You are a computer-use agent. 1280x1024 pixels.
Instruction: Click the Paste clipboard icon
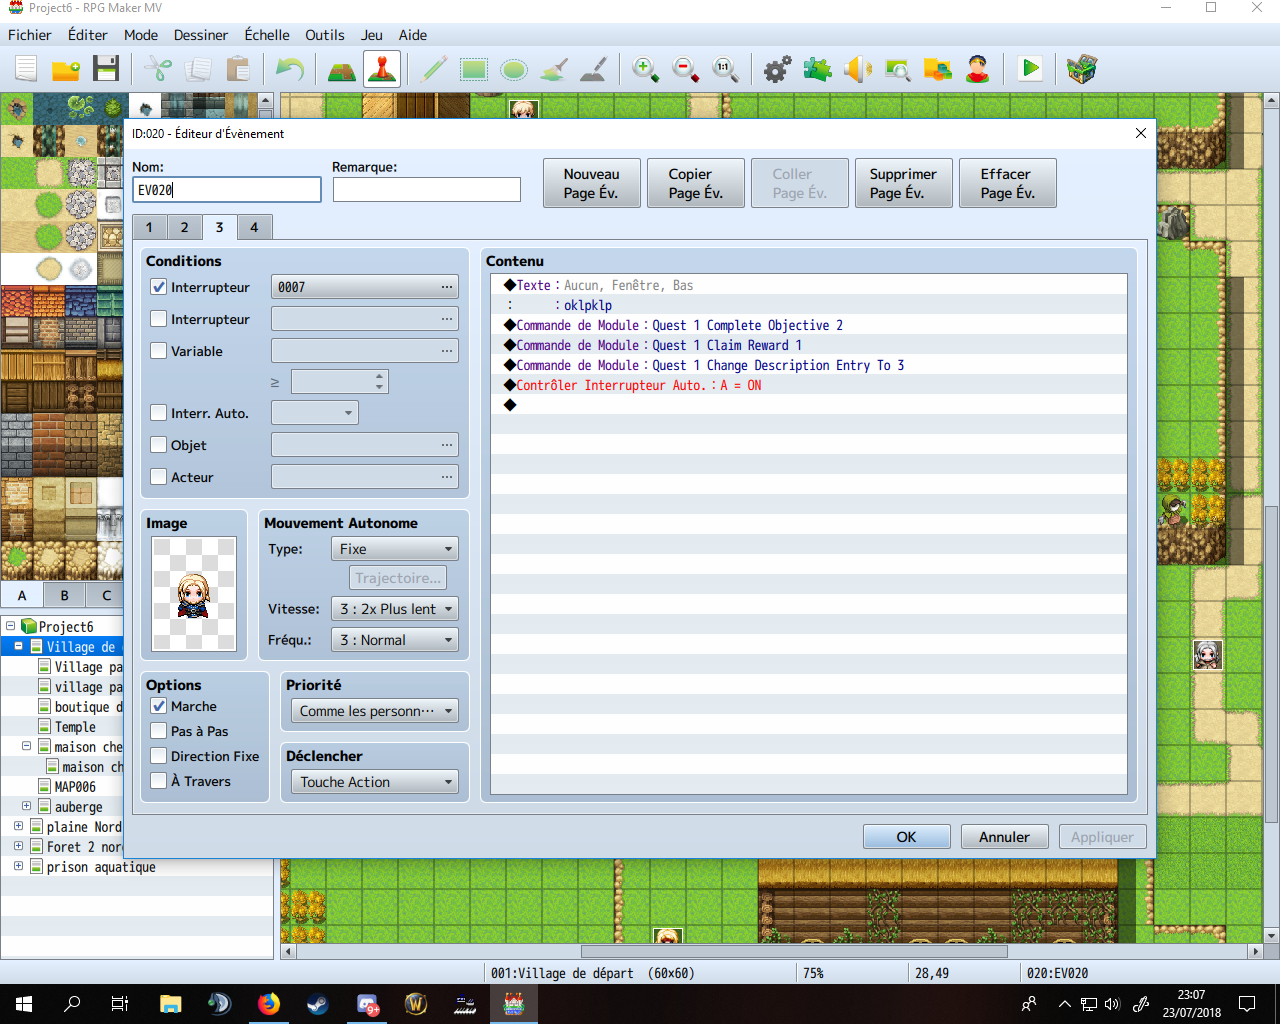click(238, 69)
